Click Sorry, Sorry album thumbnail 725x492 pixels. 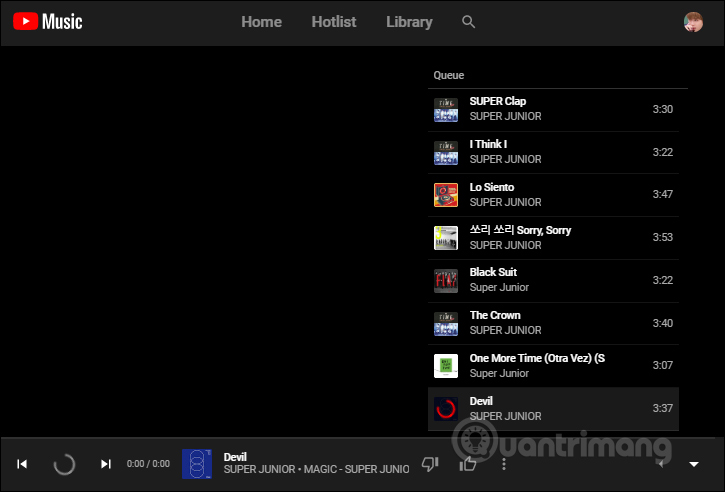click(446, 238)
